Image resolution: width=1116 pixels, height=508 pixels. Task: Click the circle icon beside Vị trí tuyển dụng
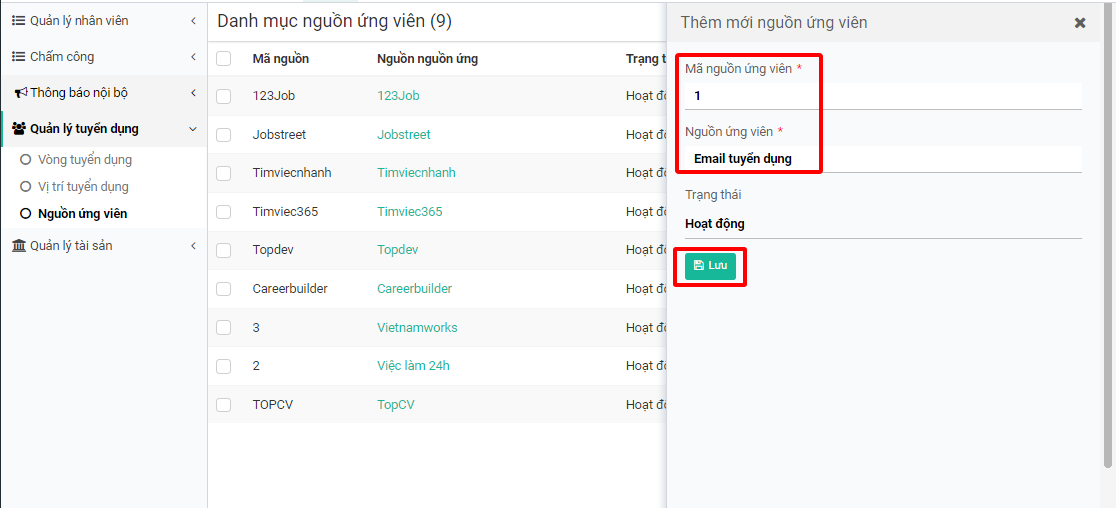pos(26,187)
